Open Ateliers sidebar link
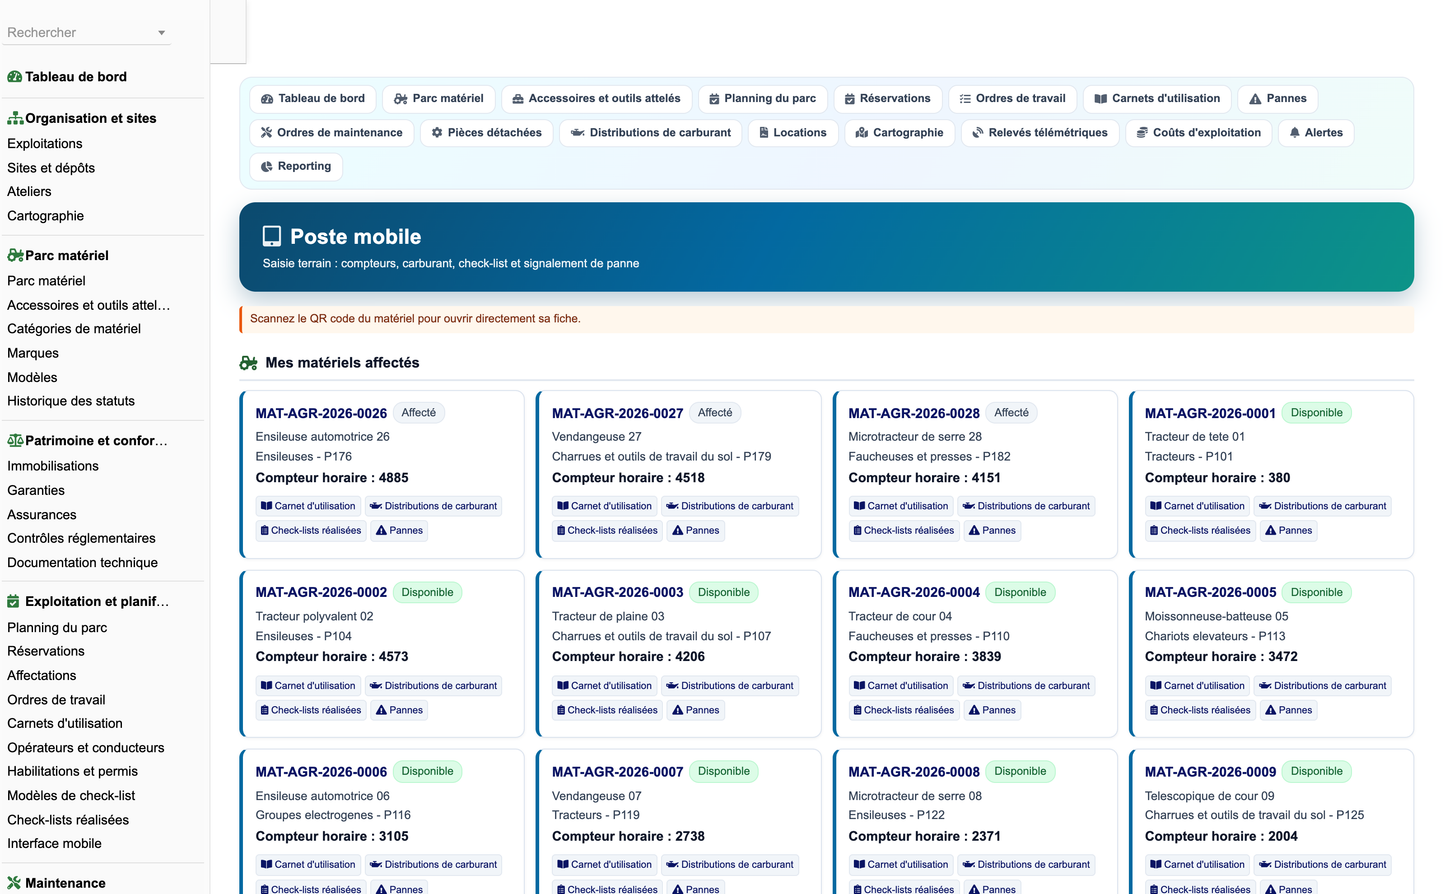This screenshot has height=894, width=1445. click(29, 191)
